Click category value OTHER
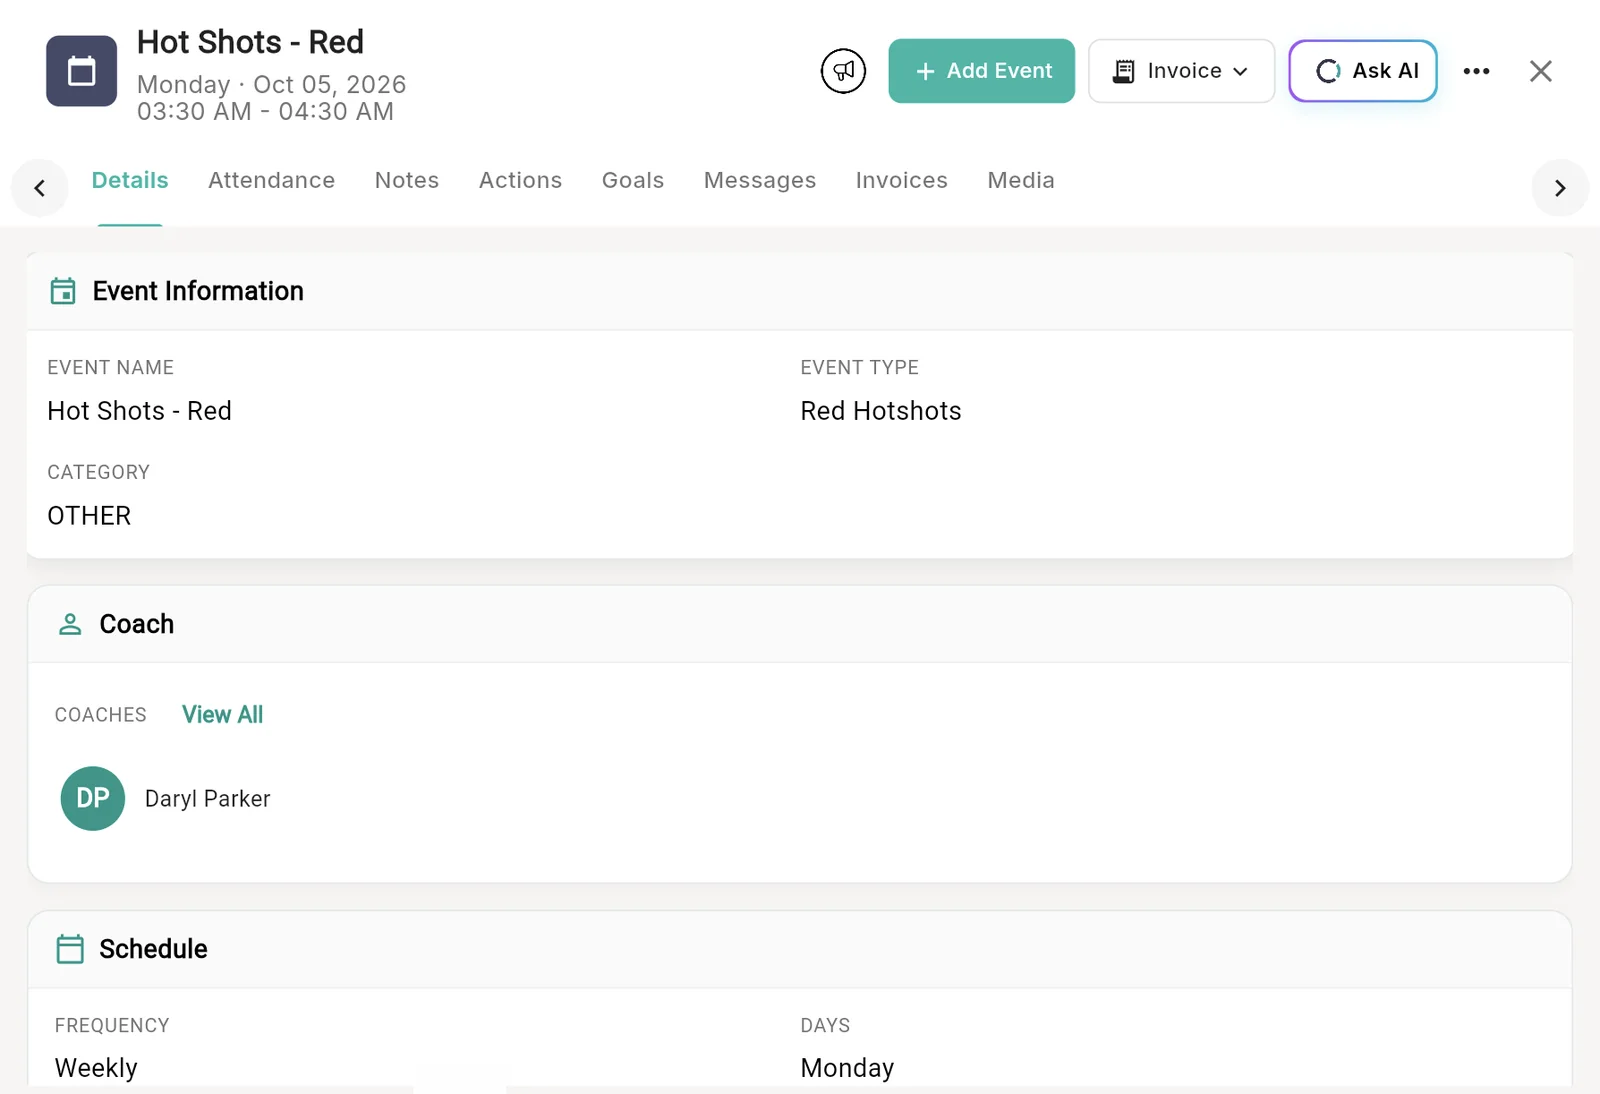1600x1094 pixels. click(x=89, y=515)
